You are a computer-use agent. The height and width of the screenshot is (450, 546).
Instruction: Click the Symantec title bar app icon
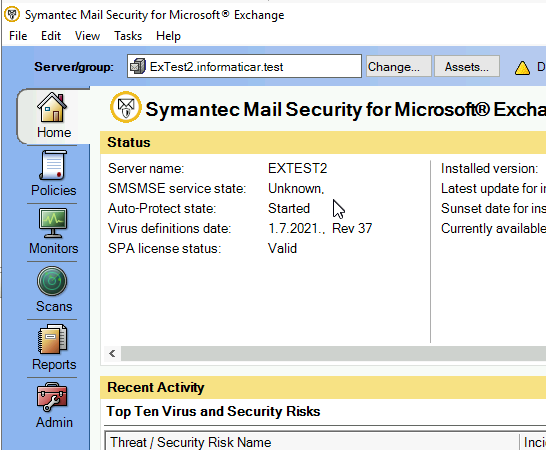click(x=12, y=15)
